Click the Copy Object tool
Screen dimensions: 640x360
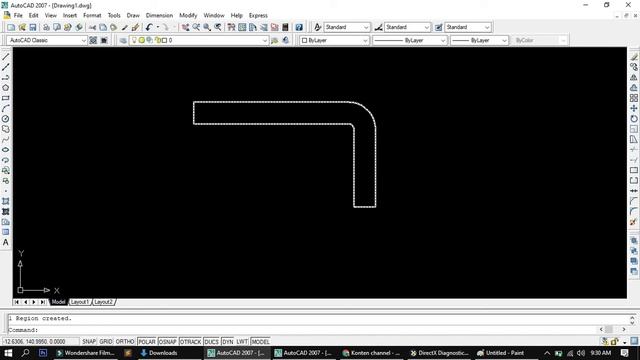[x=633, y=67]
